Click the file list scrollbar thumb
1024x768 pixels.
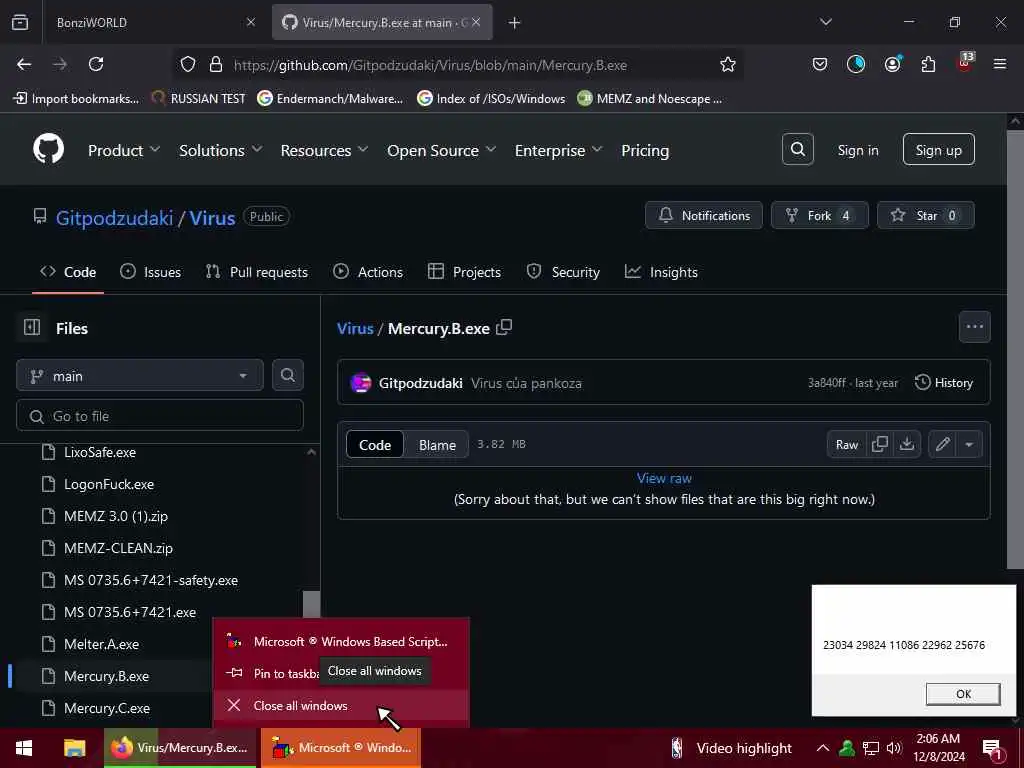coord(312,604)
